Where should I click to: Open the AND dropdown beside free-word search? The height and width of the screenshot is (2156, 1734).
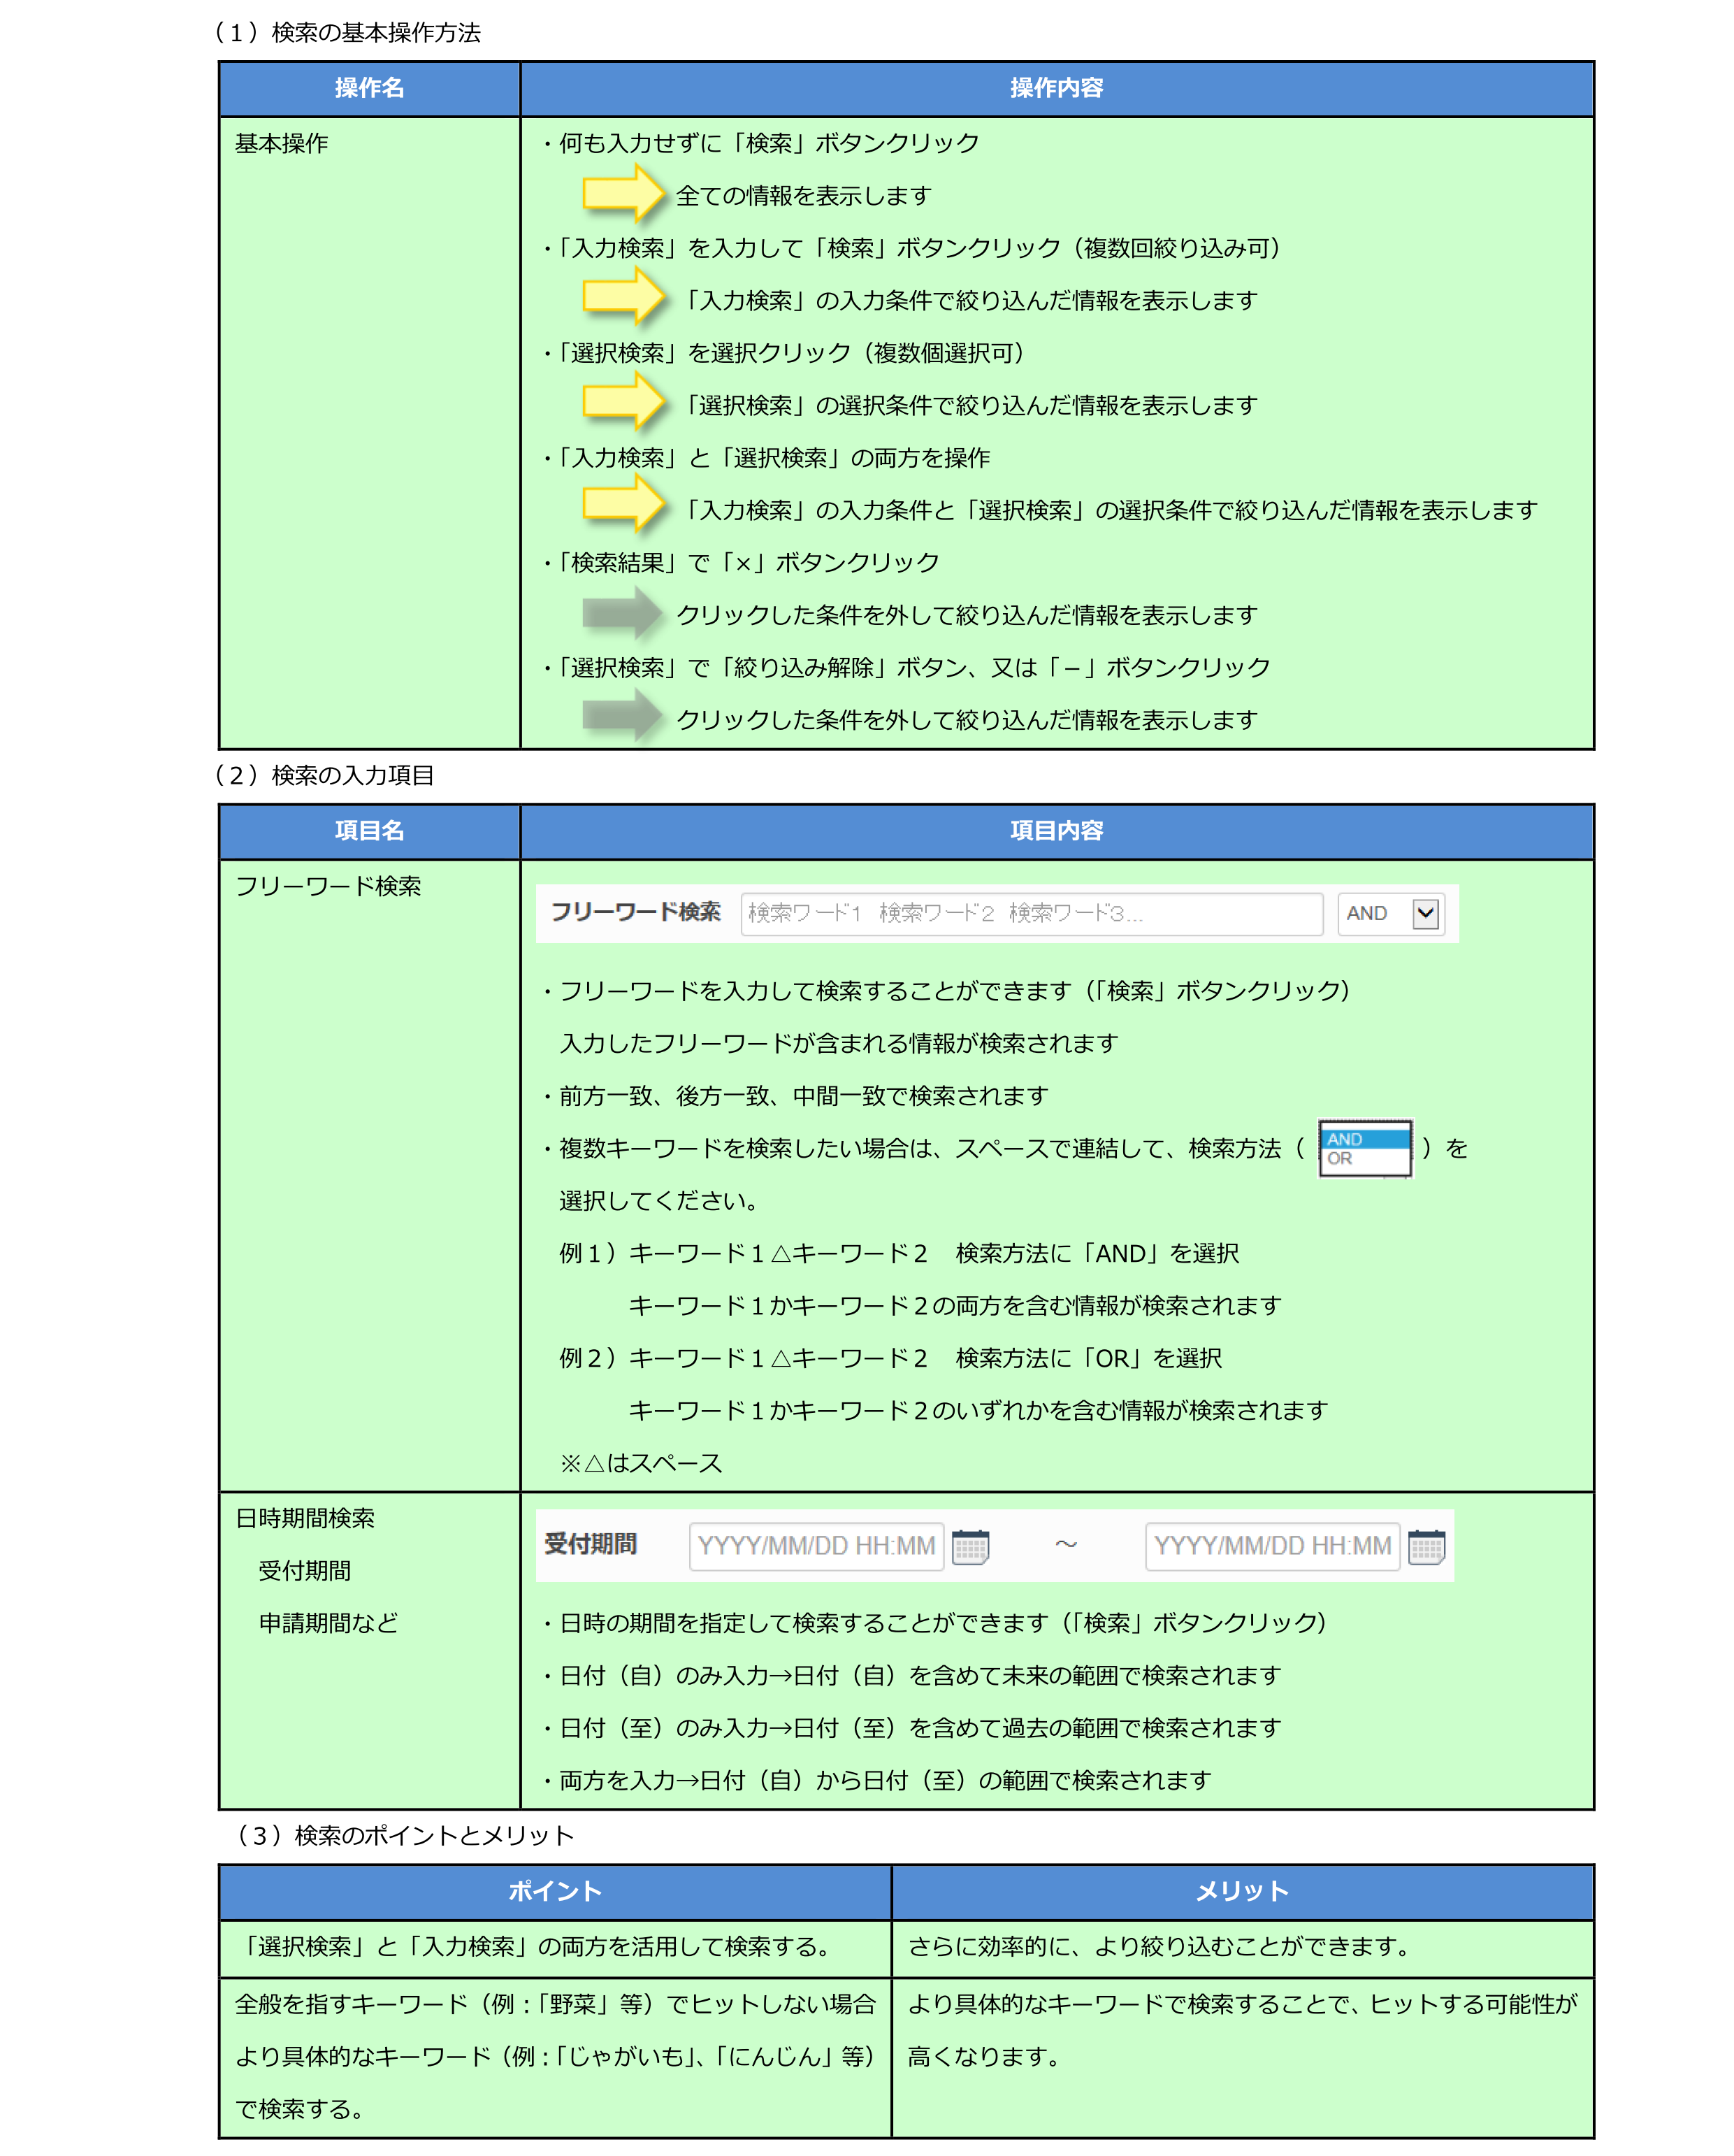1390,913
